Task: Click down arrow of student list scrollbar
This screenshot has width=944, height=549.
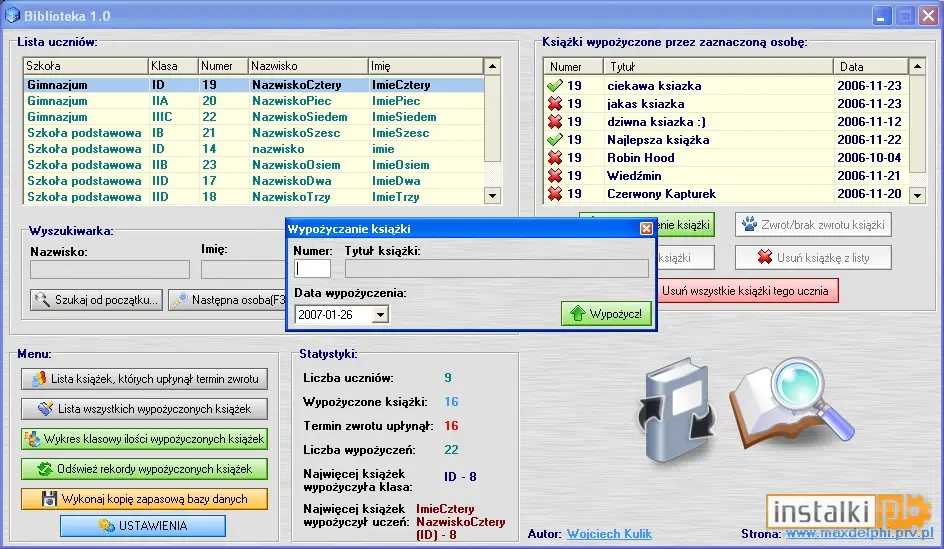Action: [492, 196]
